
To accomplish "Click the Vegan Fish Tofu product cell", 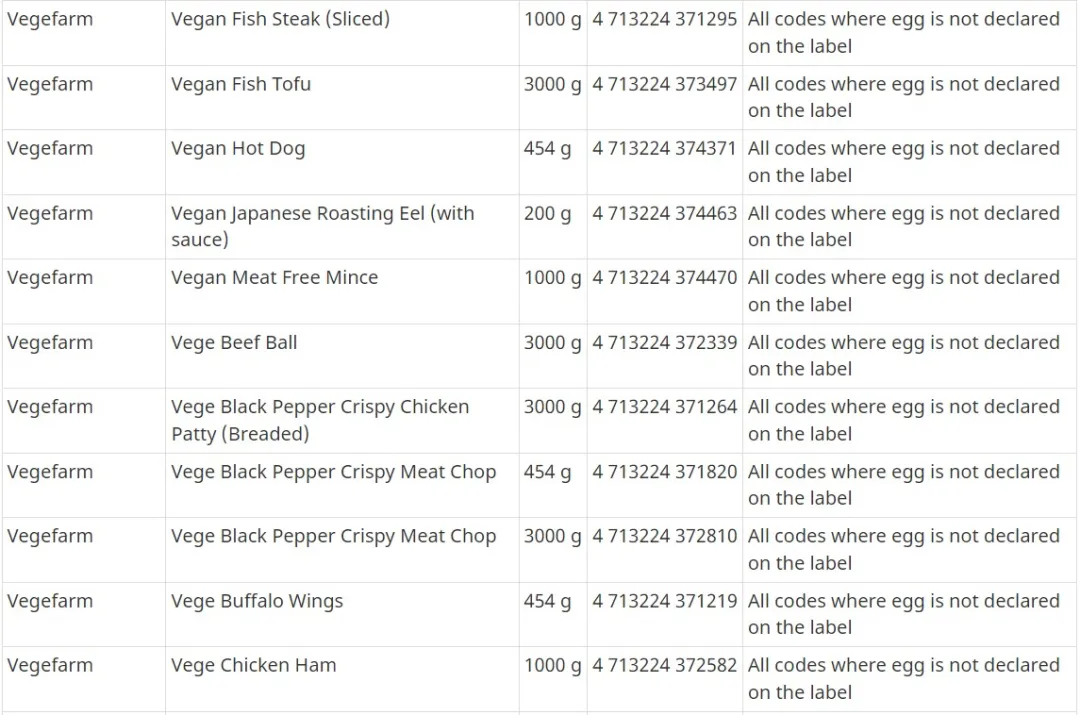I will (x=342, y=98).
